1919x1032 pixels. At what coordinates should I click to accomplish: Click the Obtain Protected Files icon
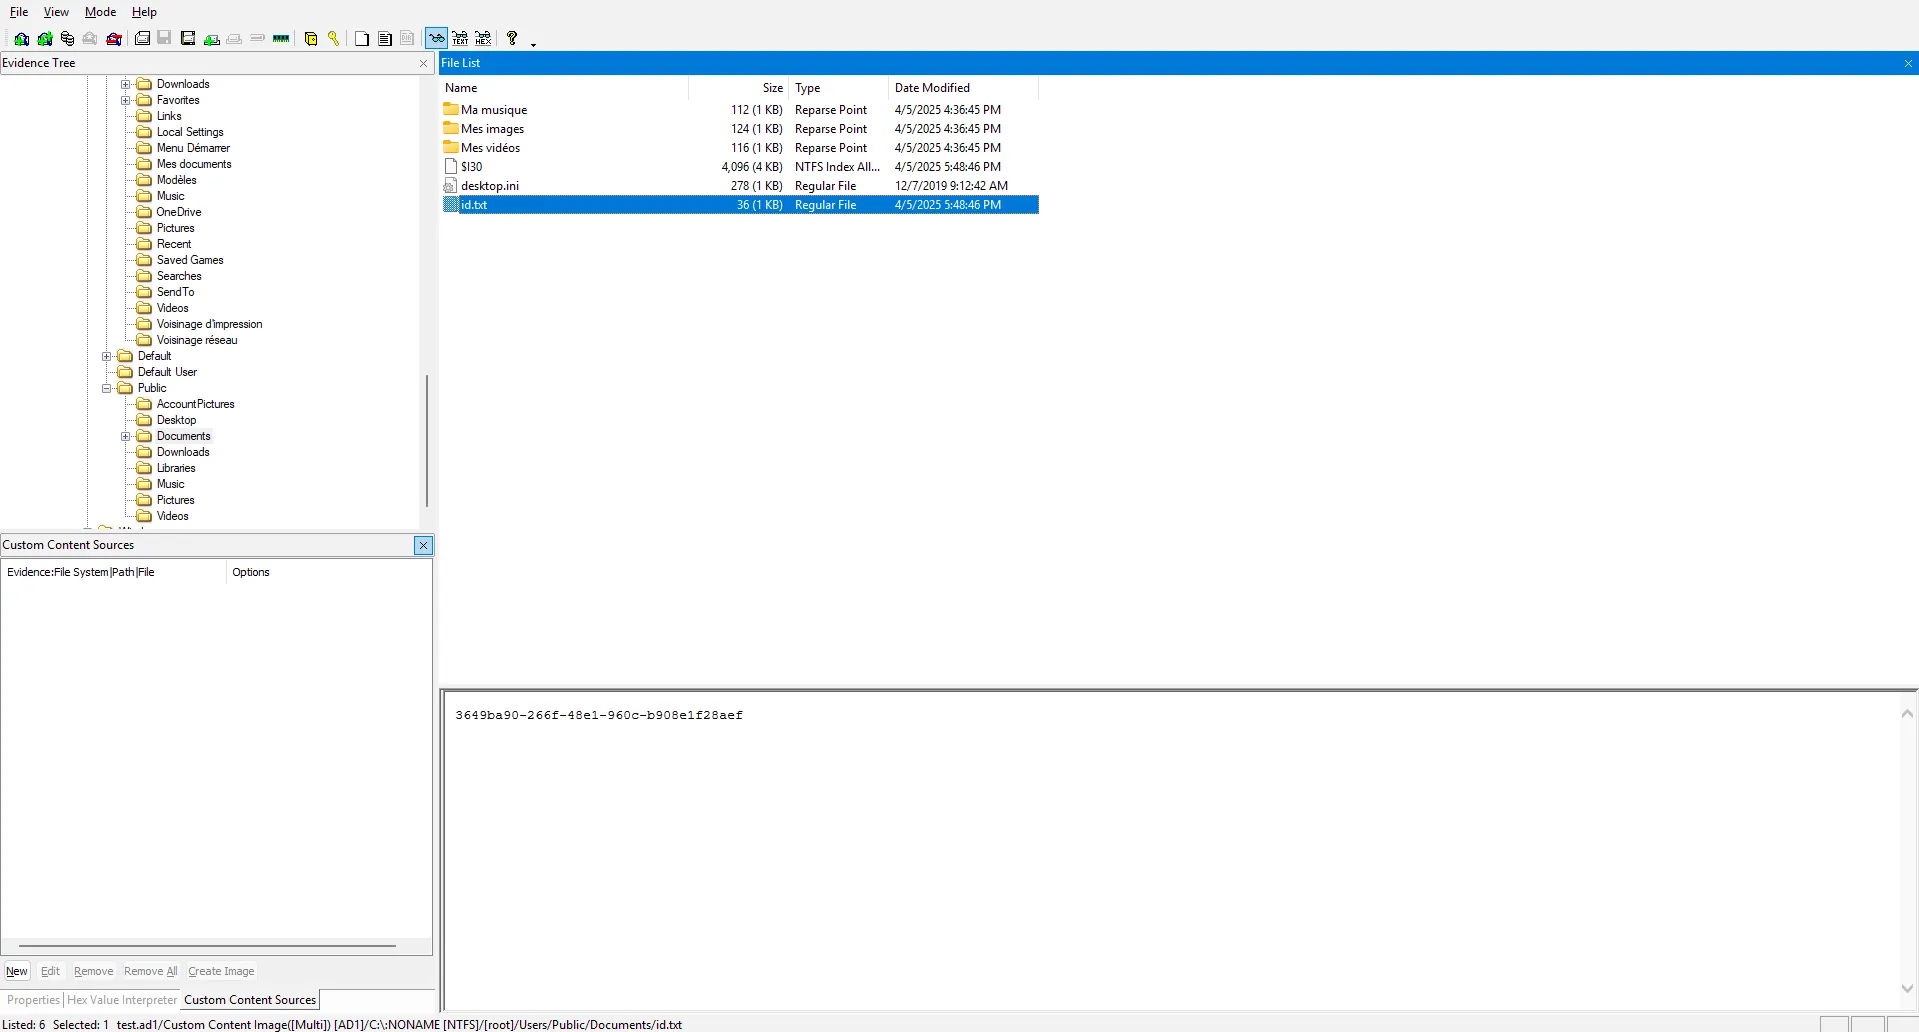[311, 39]
